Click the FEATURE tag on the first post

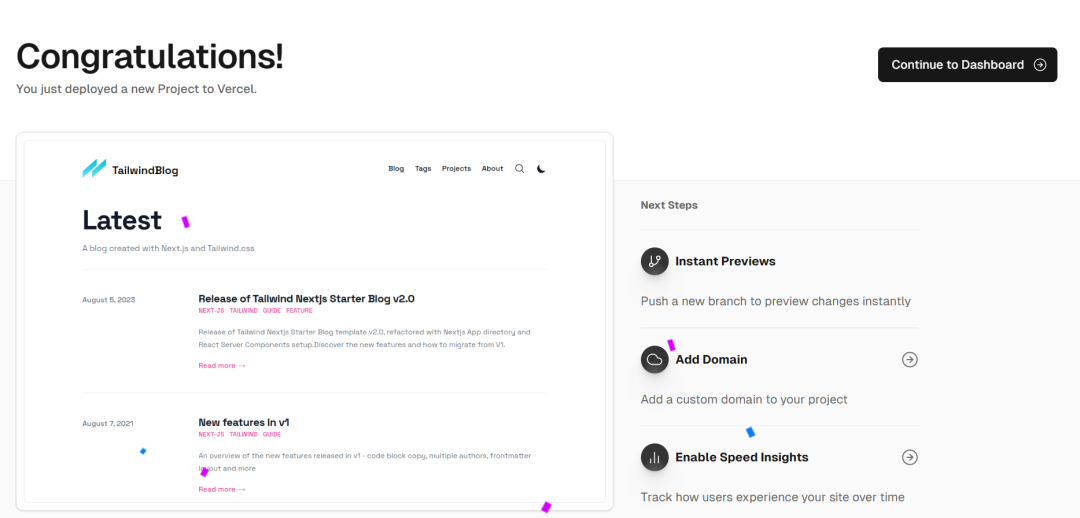(x=299, y=311)
